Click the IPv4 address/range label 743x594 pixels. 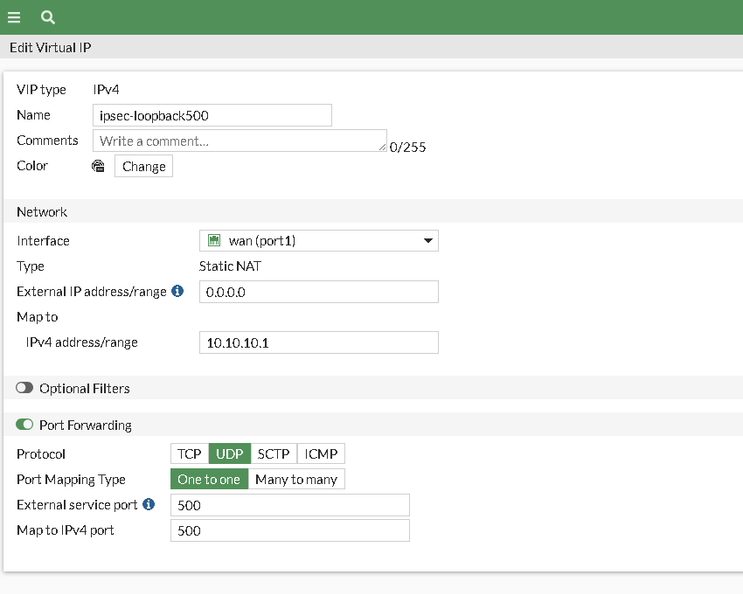(x=82, y=342)
